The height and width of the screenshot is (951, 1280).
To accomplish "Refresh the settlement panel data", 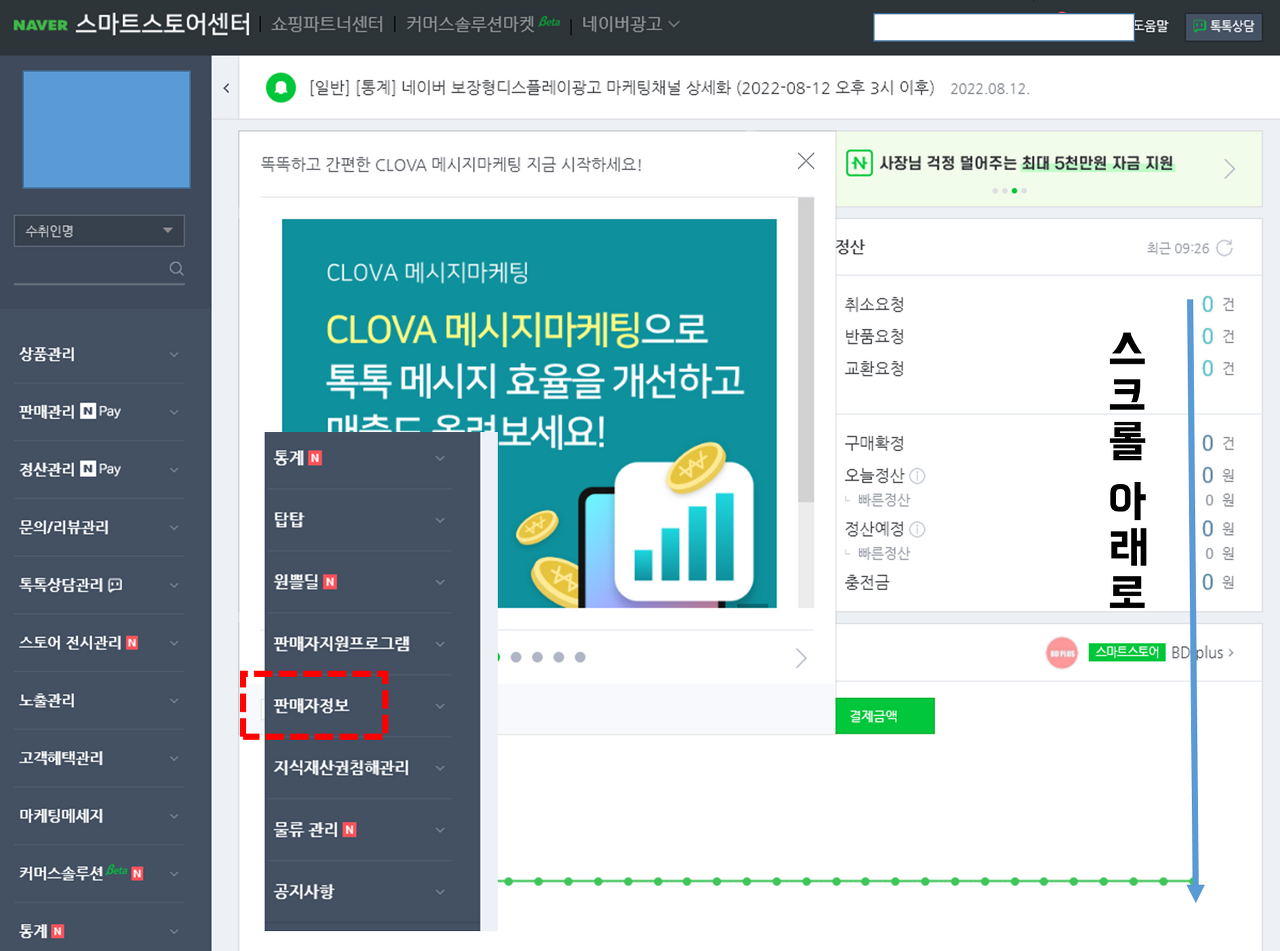I will point(1224,248).
